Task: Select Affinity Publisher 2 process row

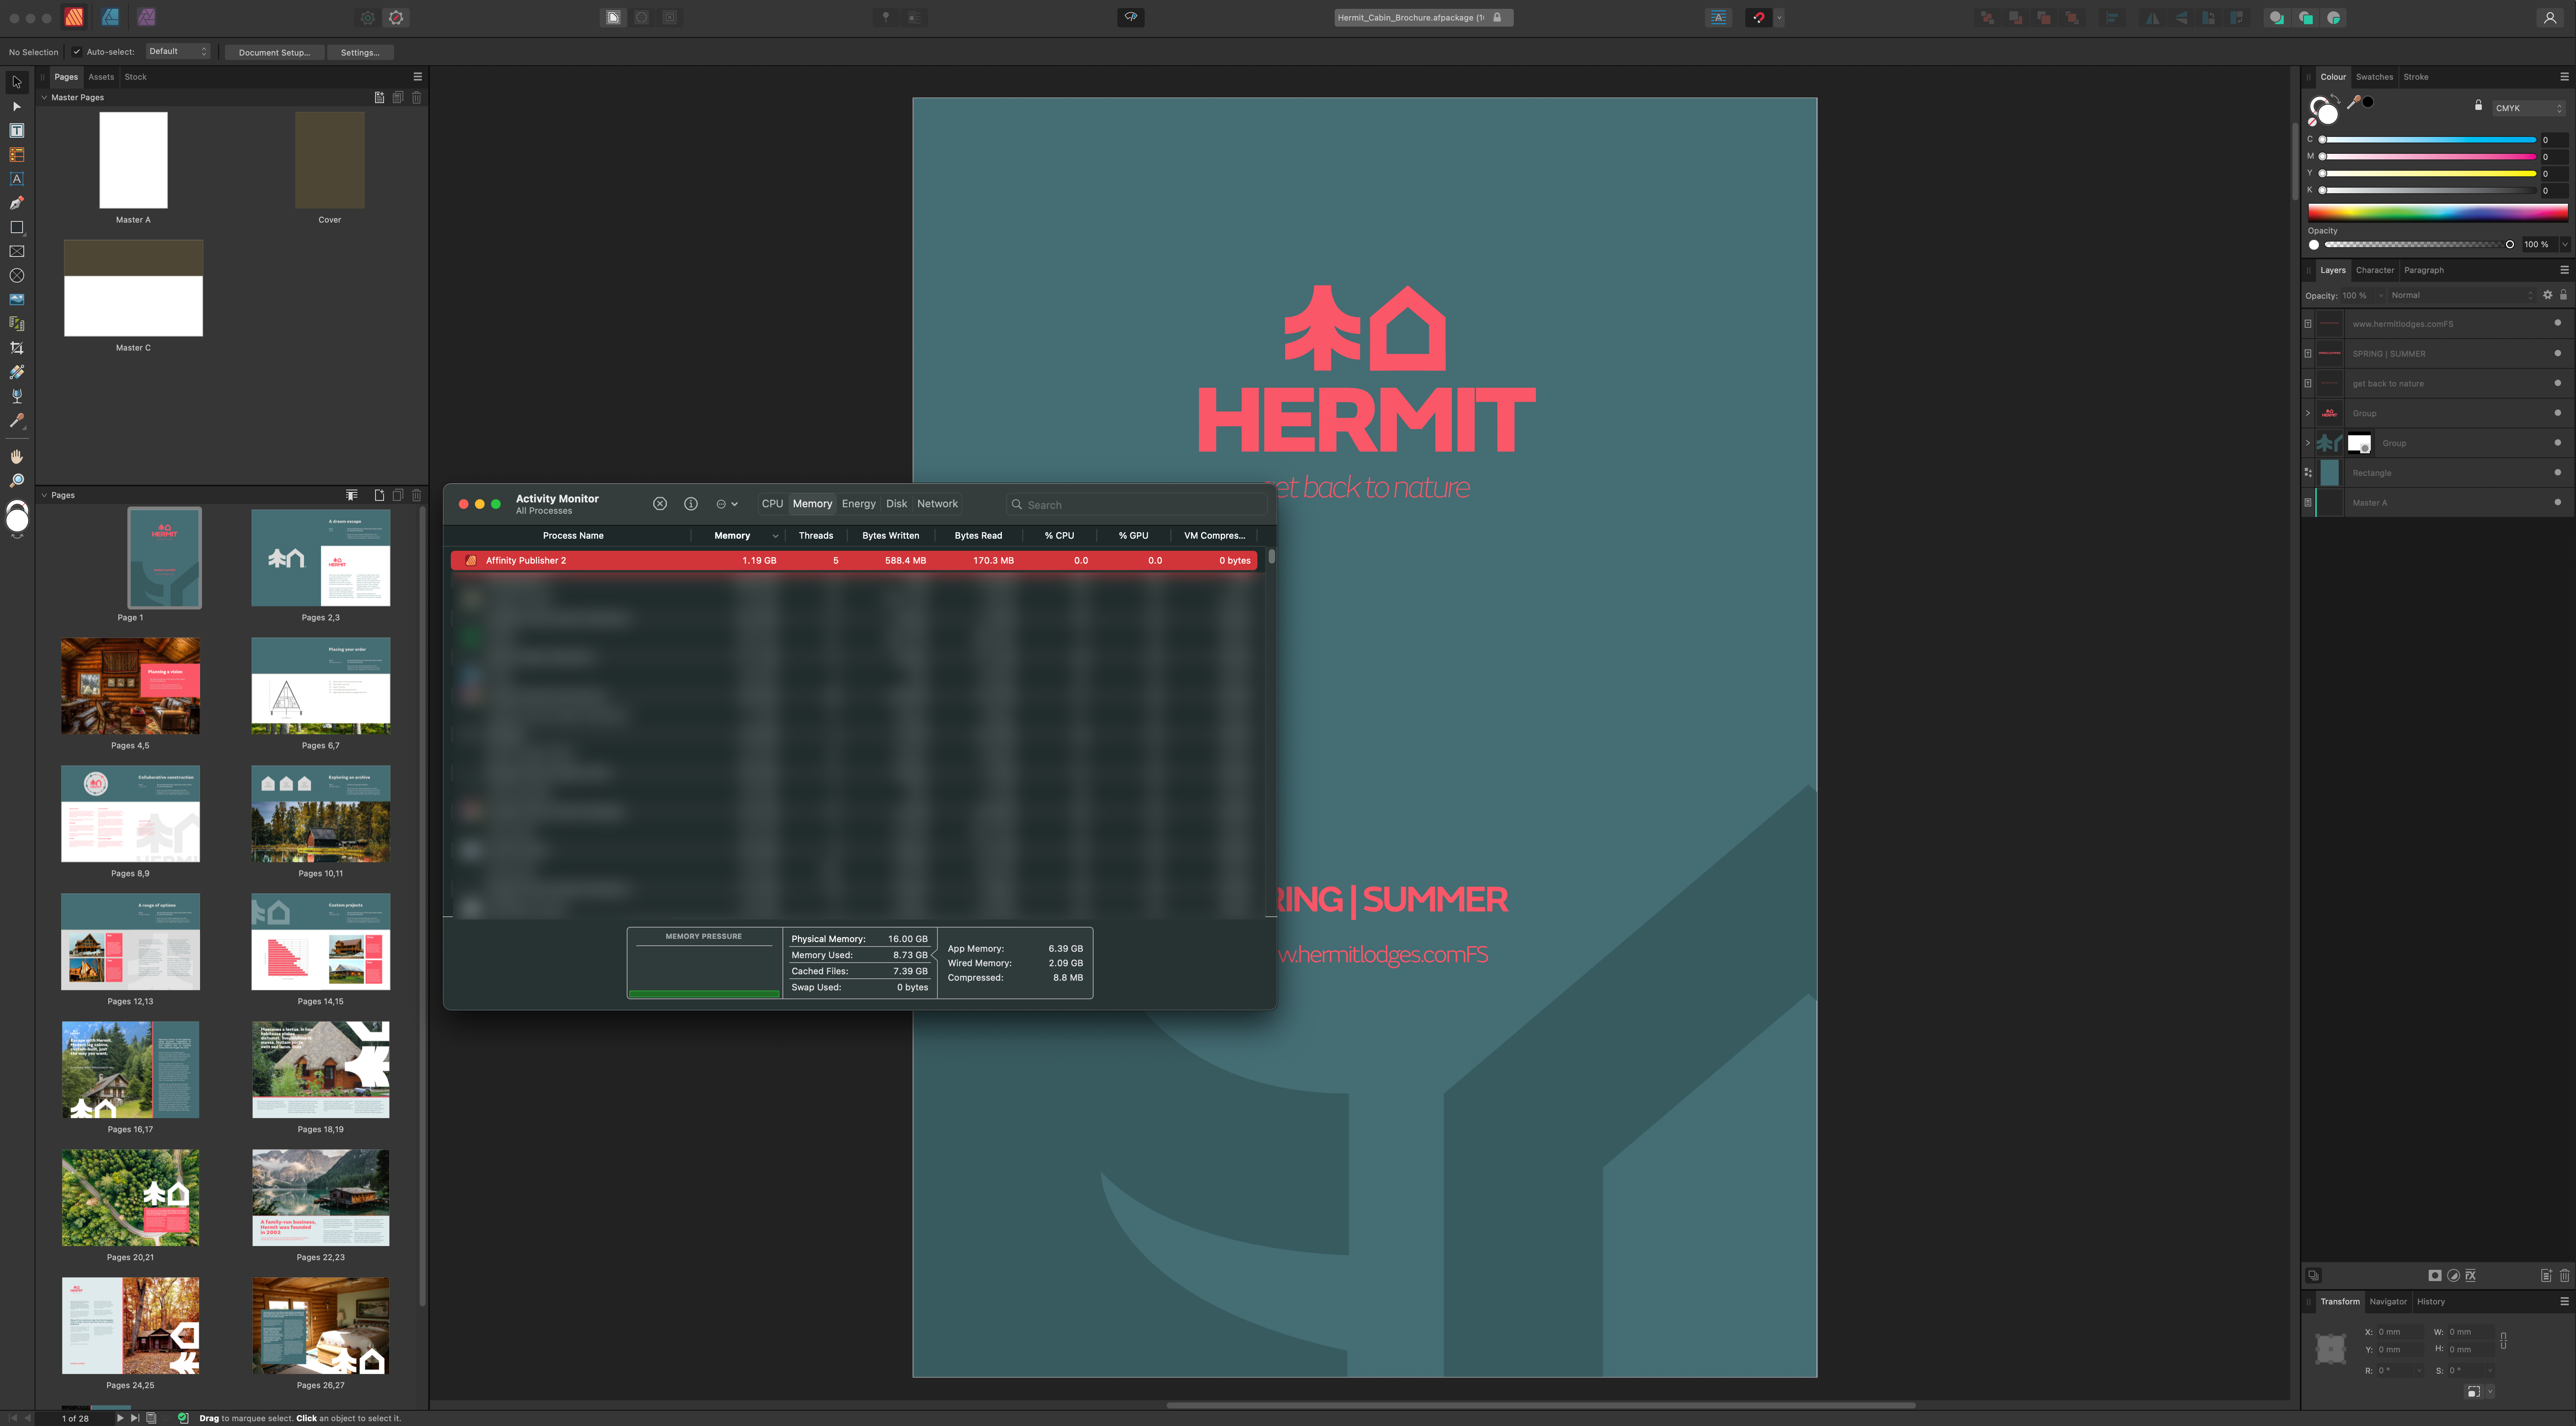Action: tap(854, 561)
